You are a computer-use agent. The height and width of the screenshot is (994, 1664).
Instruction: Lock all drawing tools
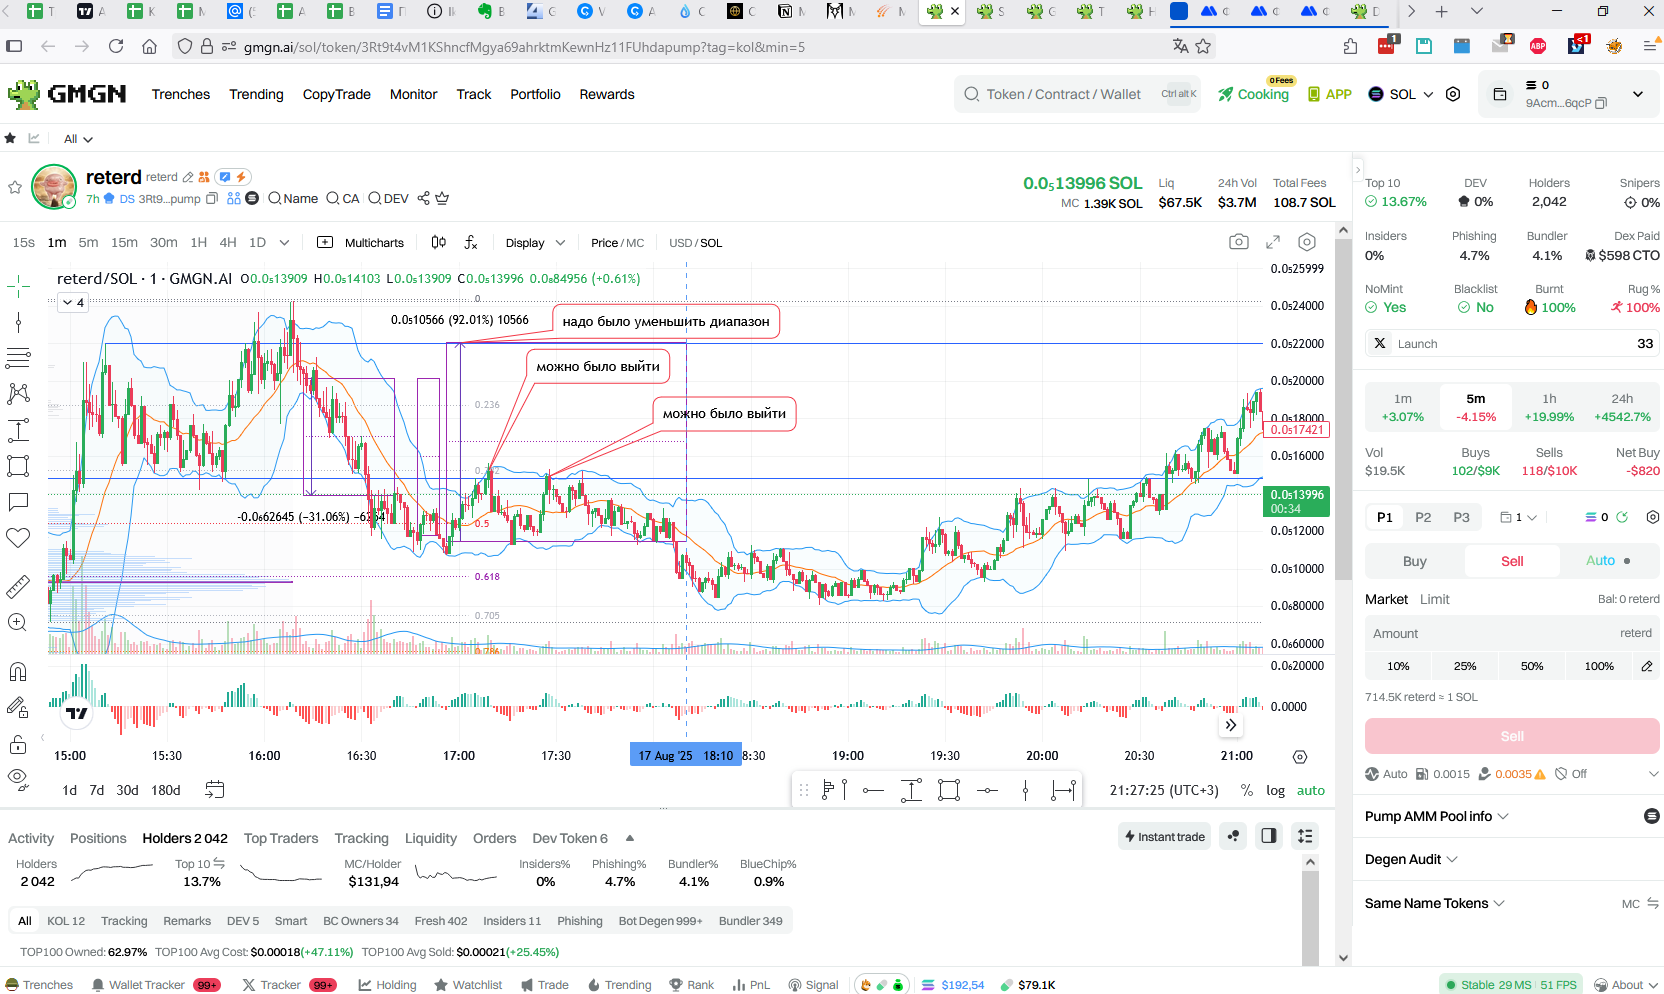pyautogui.click(x=18, y=744)
